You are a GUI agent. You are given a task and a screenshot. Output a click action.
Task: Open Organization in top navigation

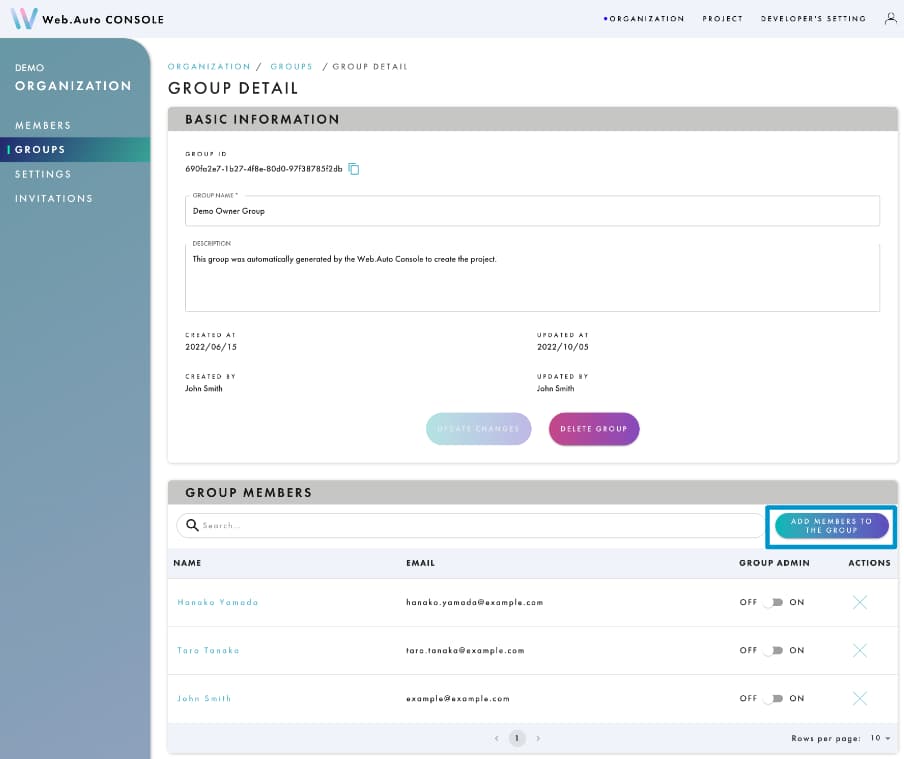tap(646, 18)
